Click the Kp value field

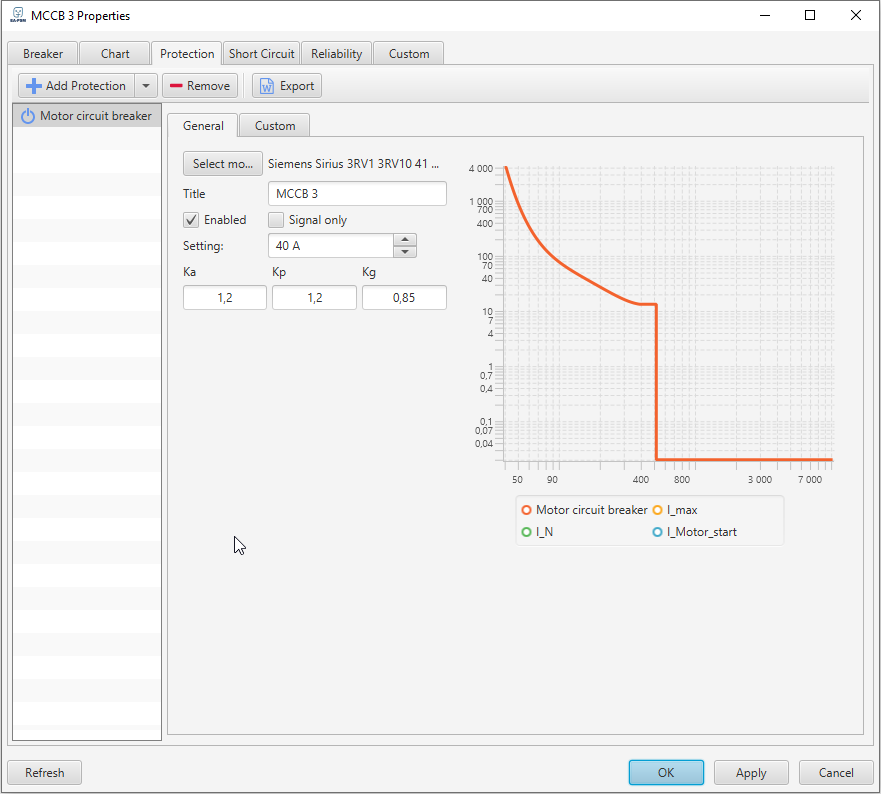[x=315, y=298]
